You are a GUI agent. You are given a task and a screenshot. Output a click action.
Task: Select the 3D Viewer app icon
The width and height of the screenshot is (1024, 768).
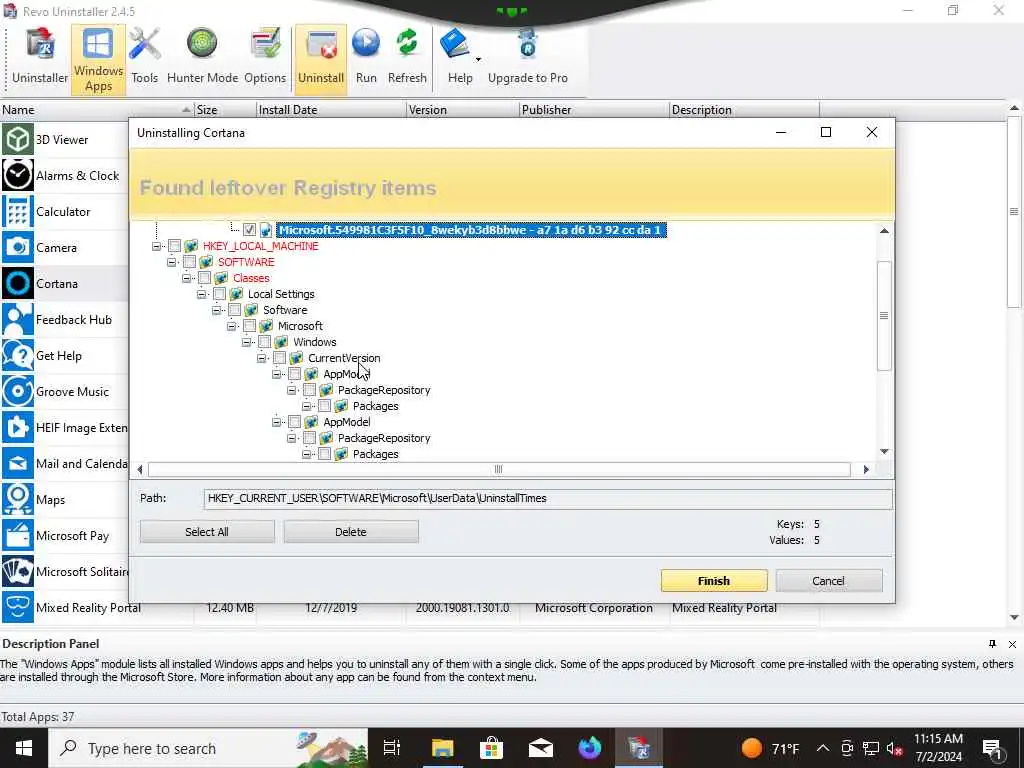(18, 139)
